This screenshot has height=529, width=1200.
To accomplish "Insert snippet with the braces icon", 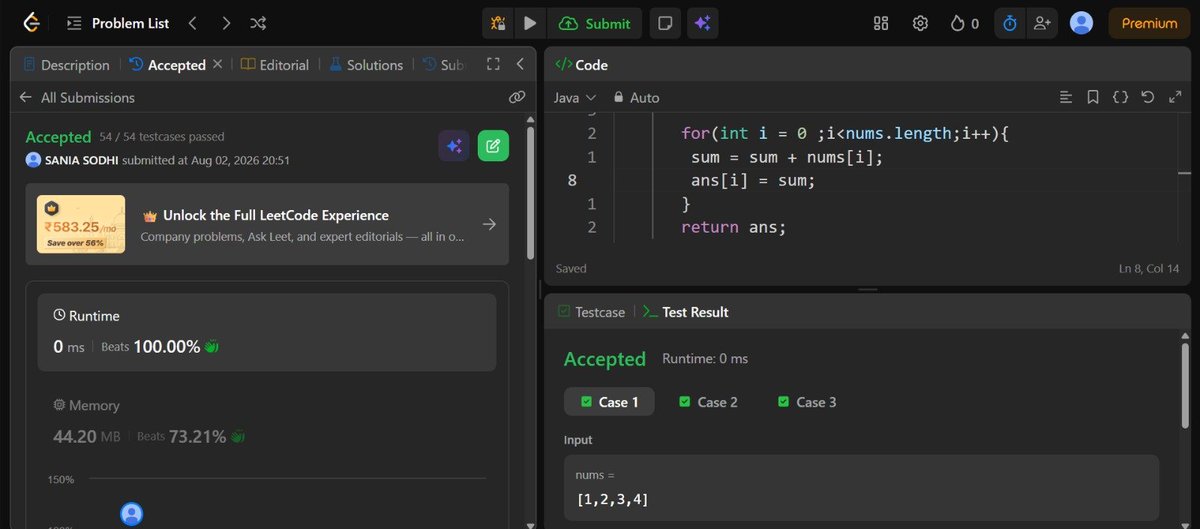I will click(x=1120, y=97).
